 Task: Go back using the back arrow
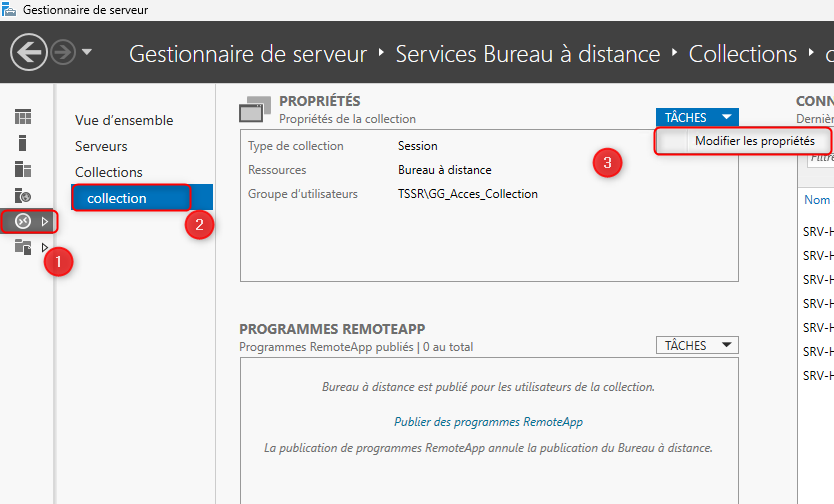coord(31,52)
